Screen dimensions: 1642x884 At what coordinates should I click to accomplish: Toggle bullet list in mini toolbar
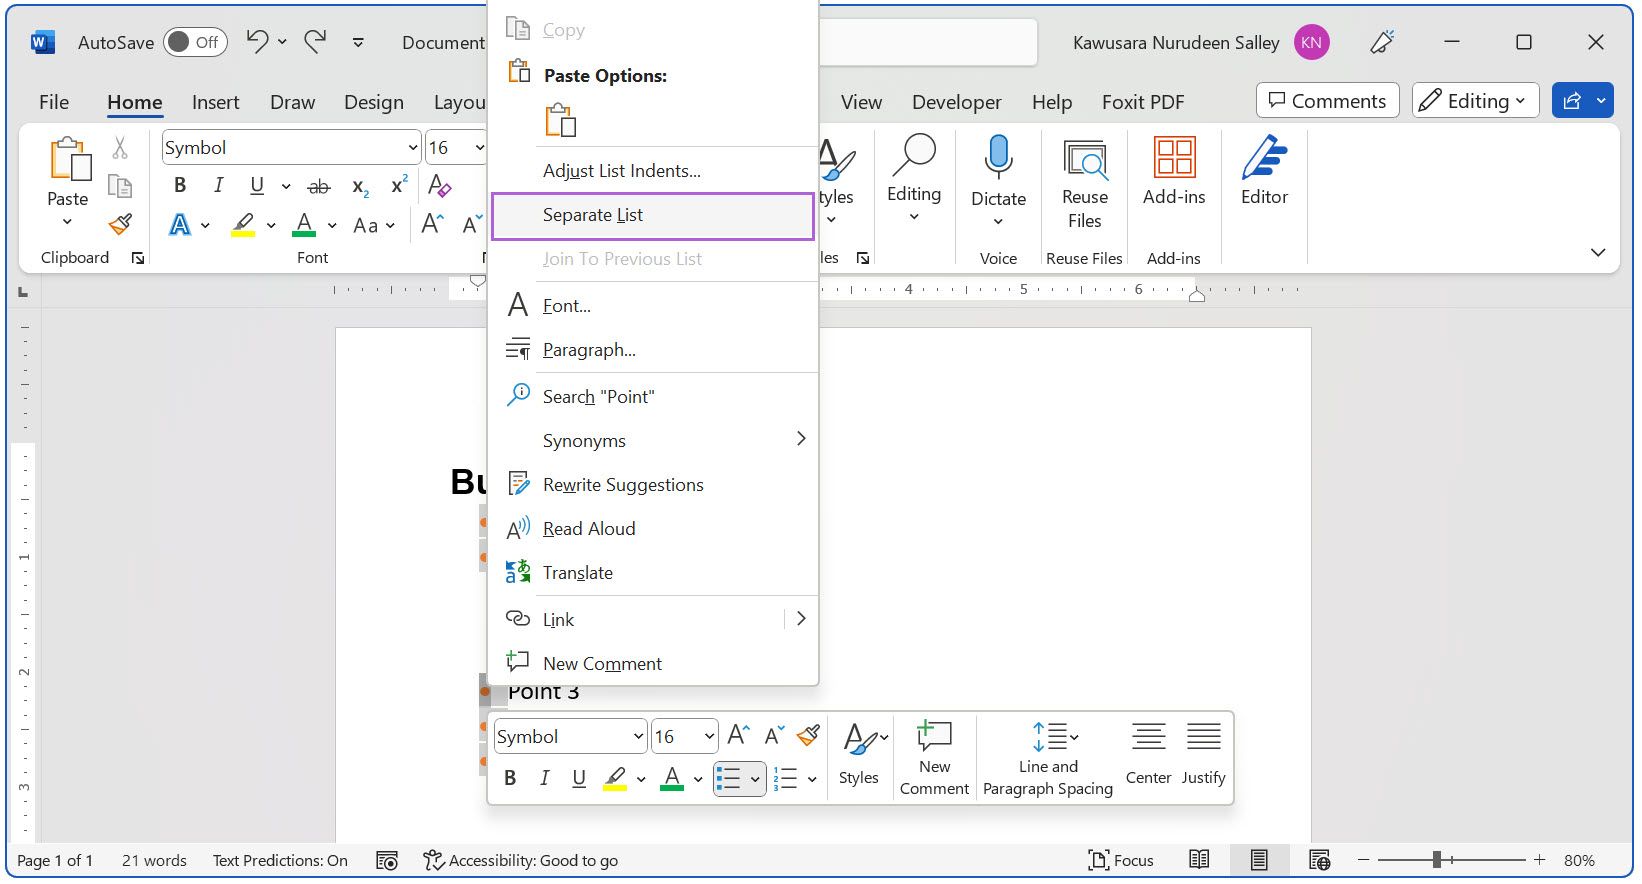pyautogui.click(x=729, y=778)
